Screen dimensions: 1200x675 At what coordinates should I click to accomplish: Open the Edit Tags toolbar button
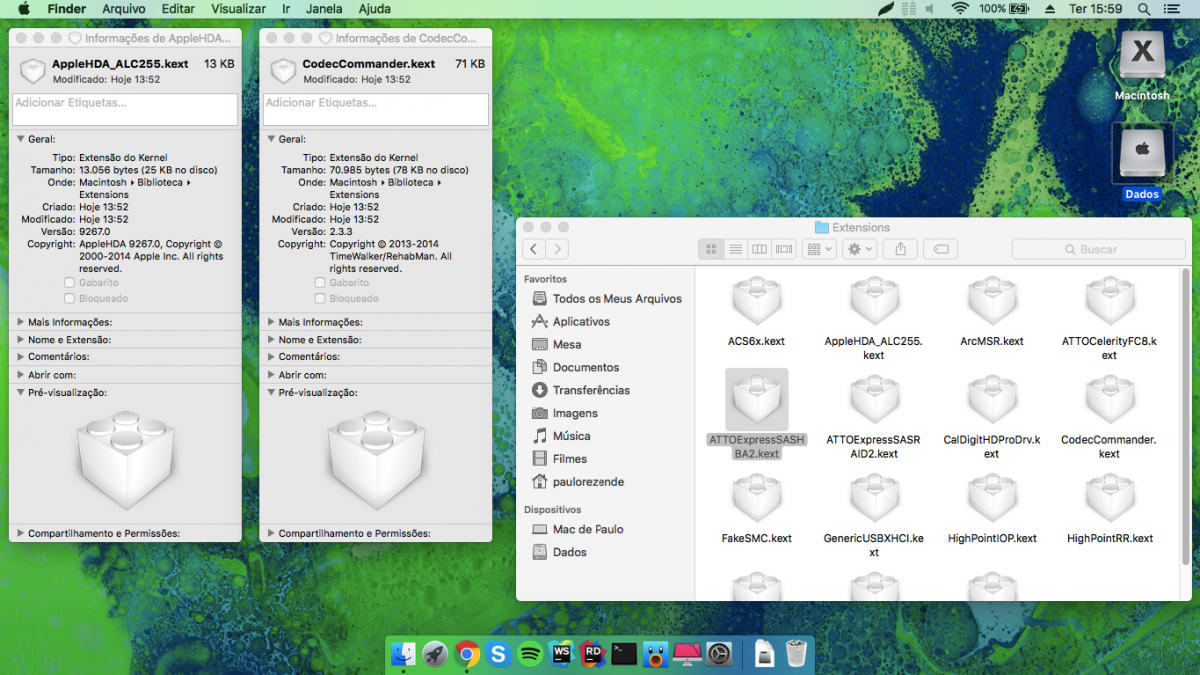click(x=941, y=249)
